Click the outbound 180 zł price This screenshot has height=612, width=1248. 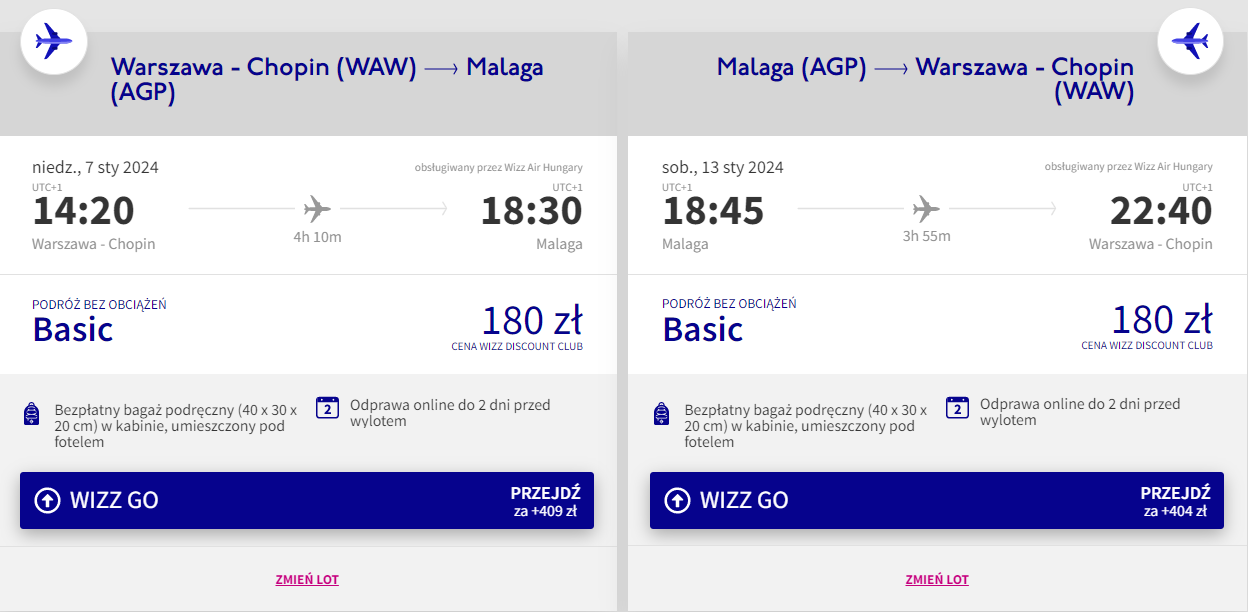[532, 321]
